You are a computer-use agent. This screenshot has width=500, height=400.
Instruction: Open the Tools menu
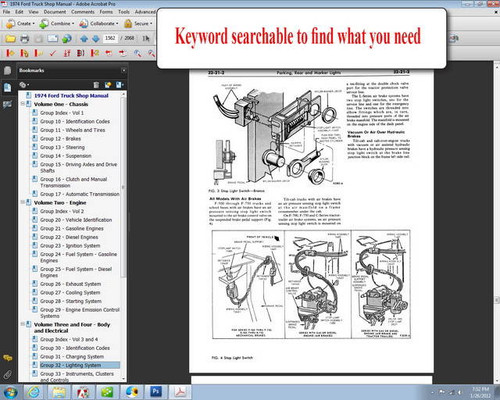(124, 12)
